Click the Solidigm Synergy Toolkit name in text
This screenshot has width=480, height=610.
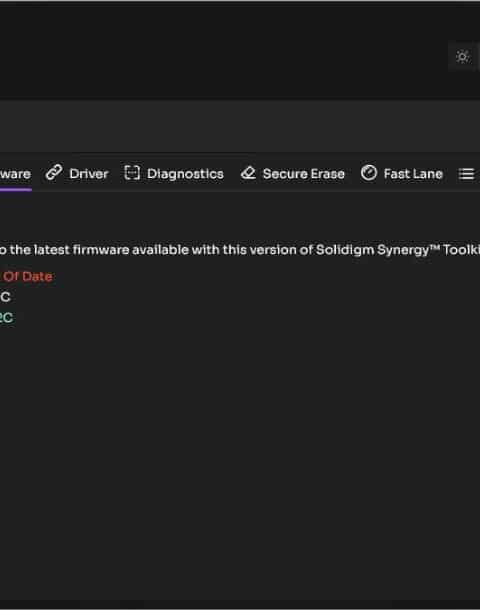click(x=398, y=249)
